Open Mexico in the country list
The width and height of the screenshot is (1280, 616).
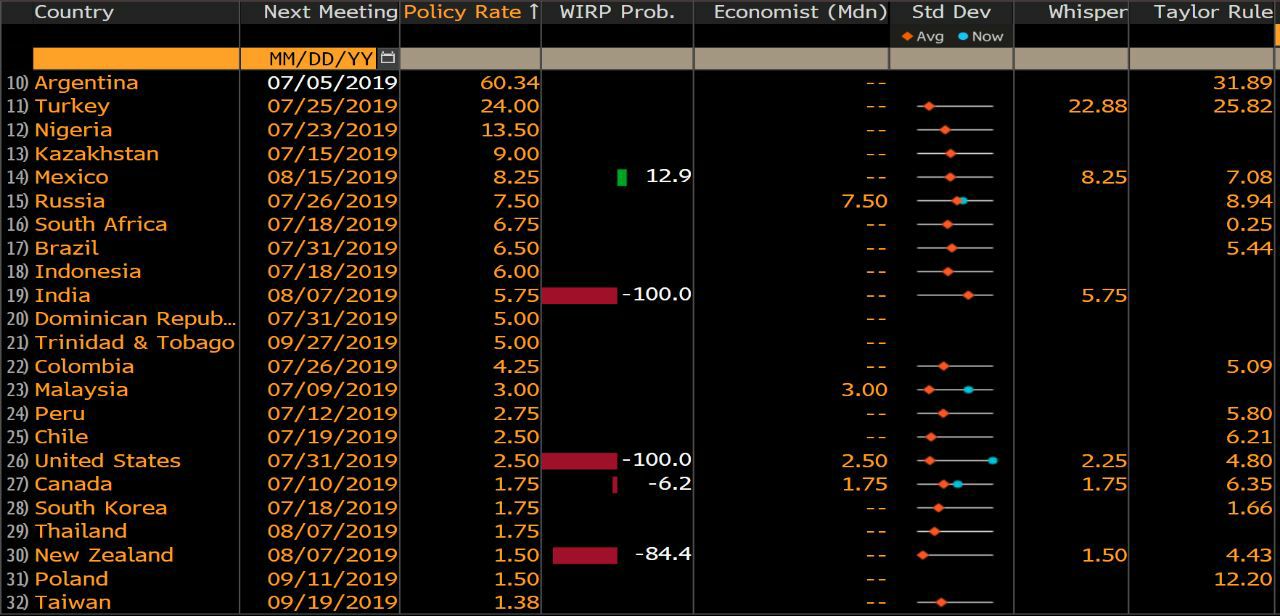tap(71, 177)
